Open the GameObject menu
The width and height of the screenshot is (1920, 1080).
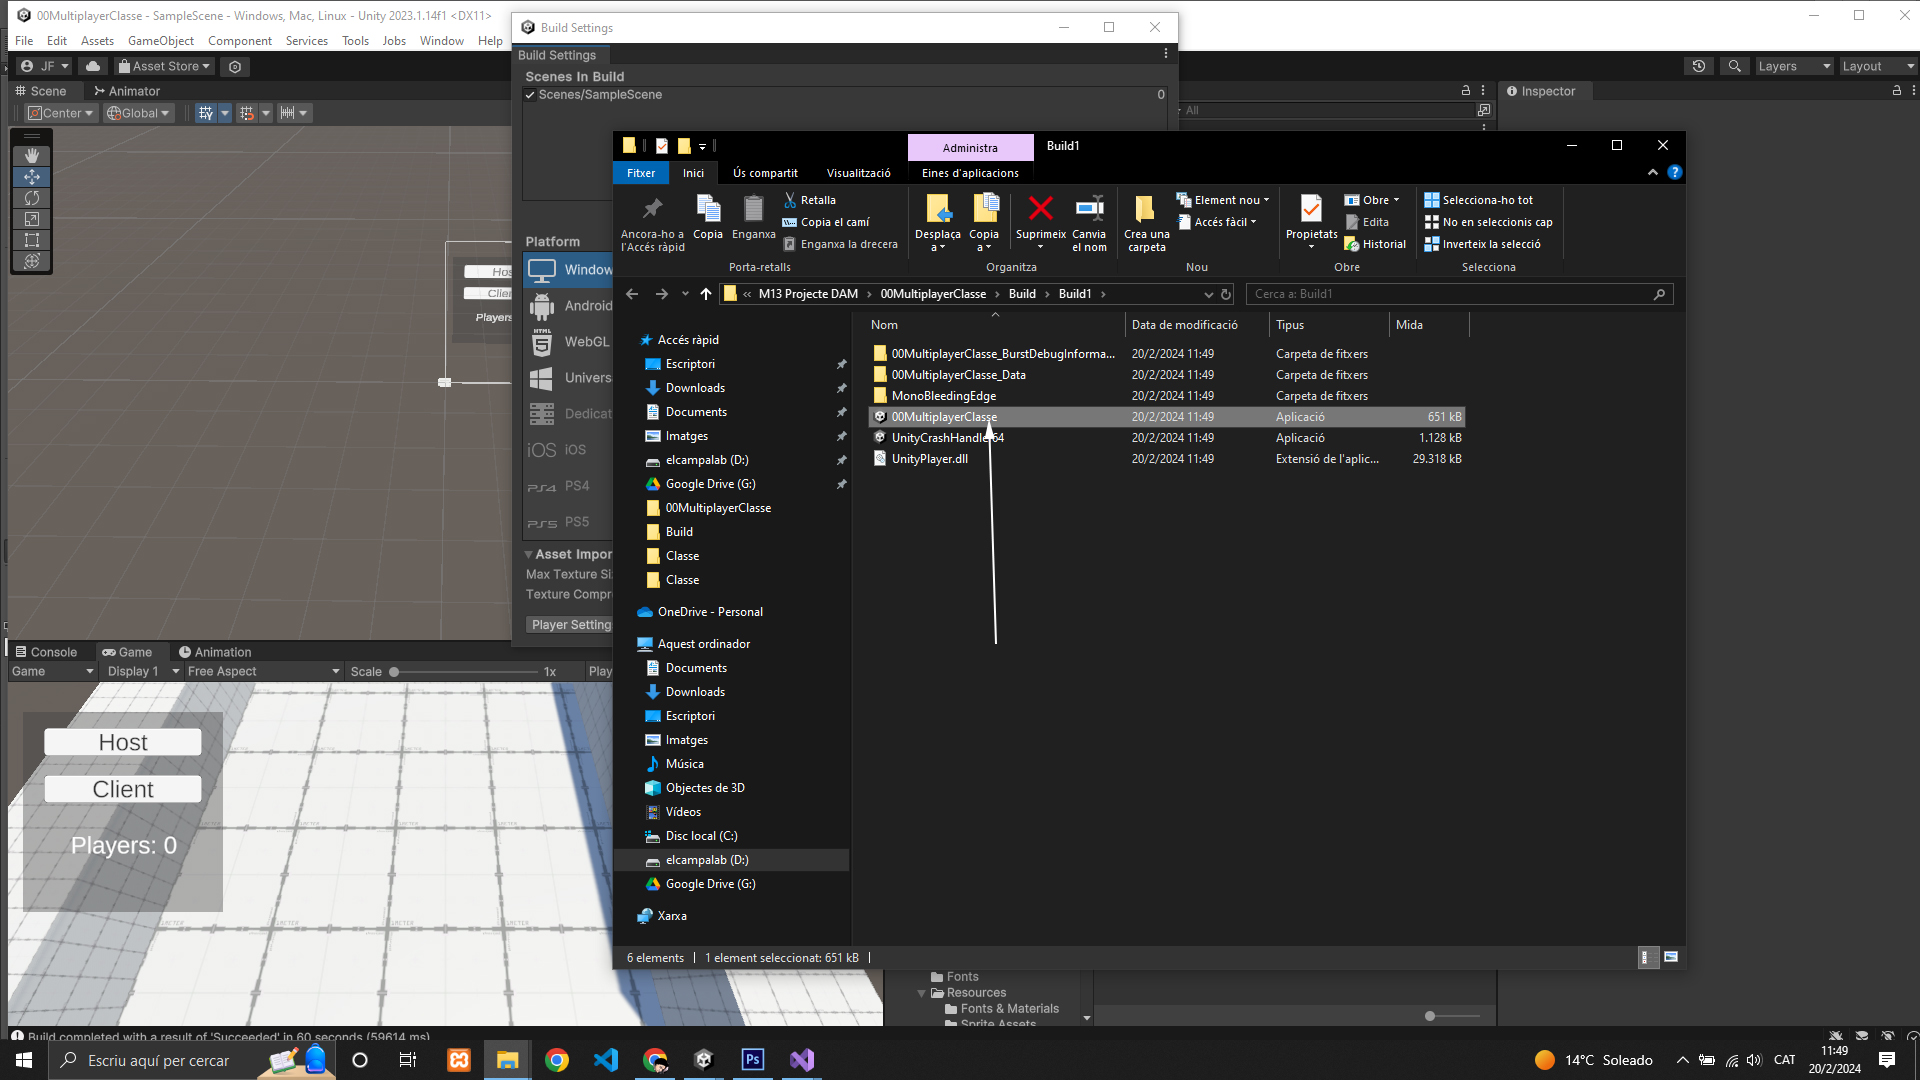(160, 41)
